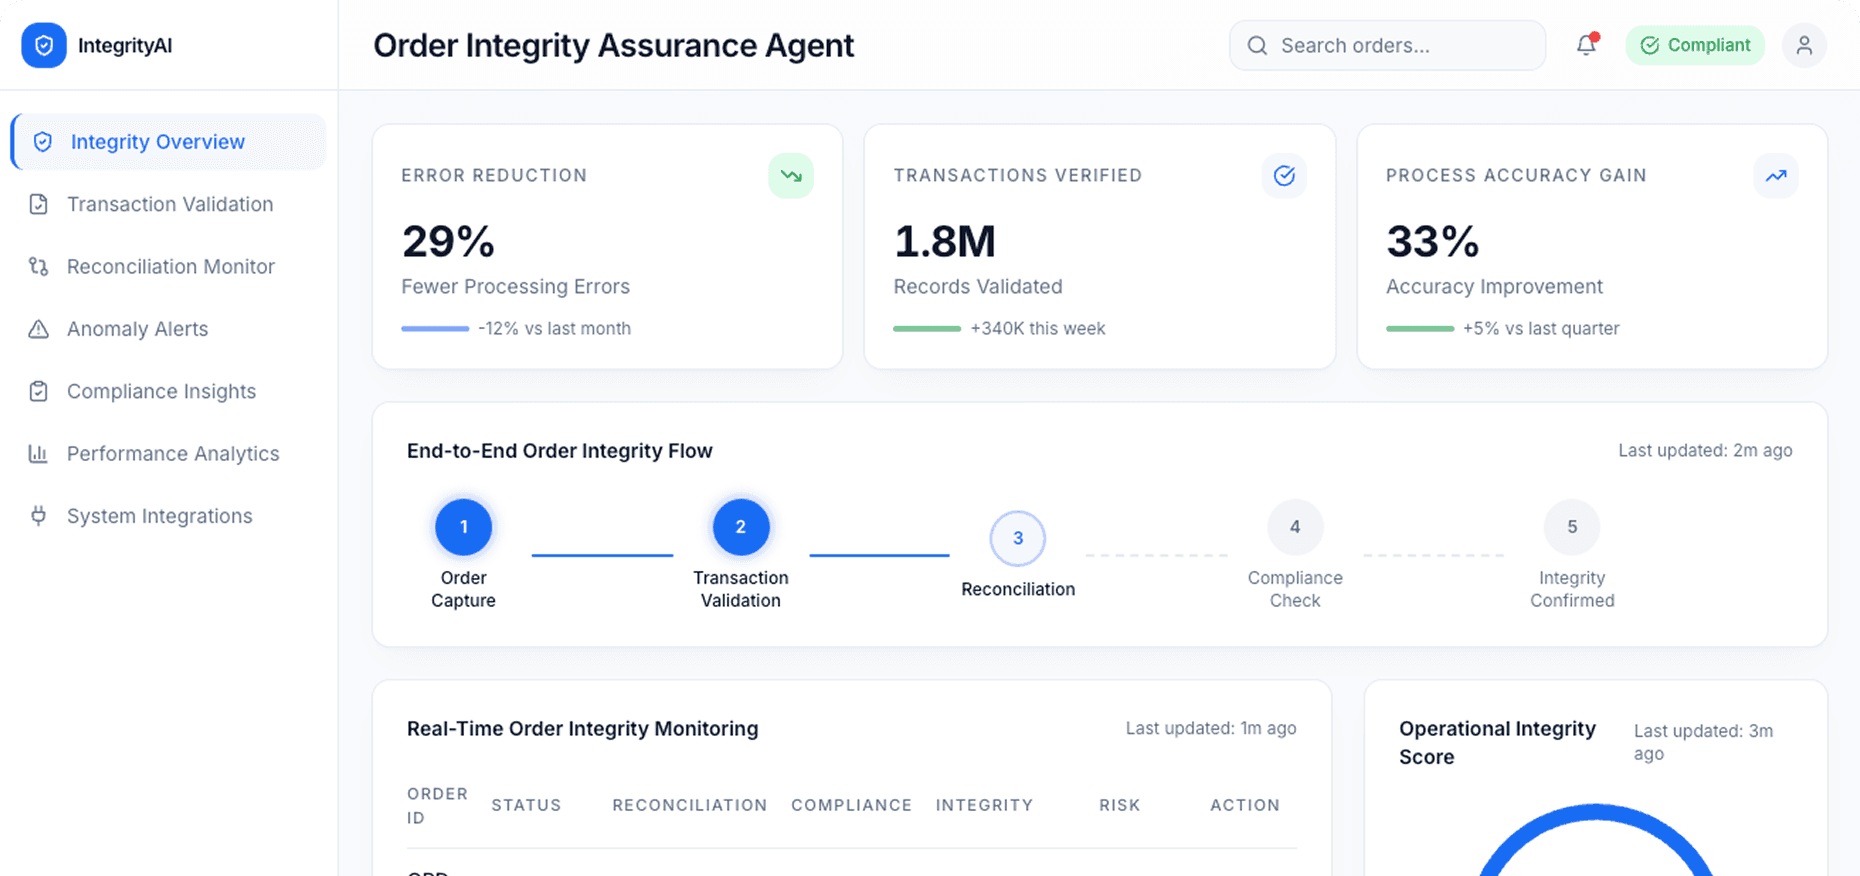Go to Transaction Validation page

tap(169, 204)
